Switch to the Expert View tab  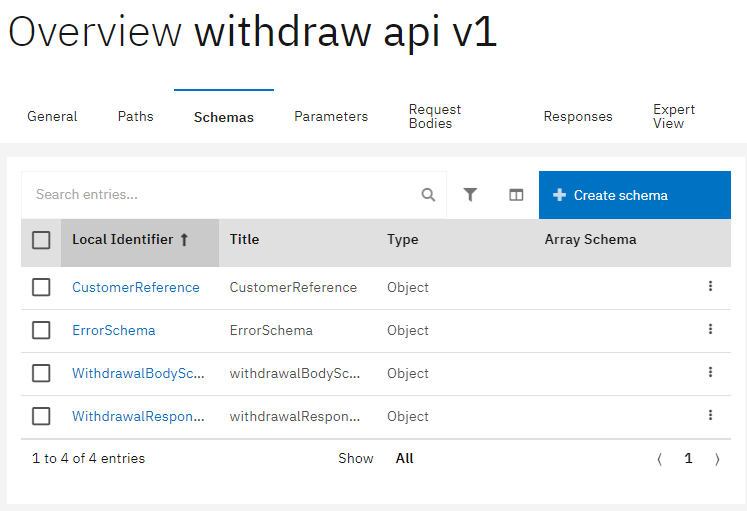[x=674, y=117]
